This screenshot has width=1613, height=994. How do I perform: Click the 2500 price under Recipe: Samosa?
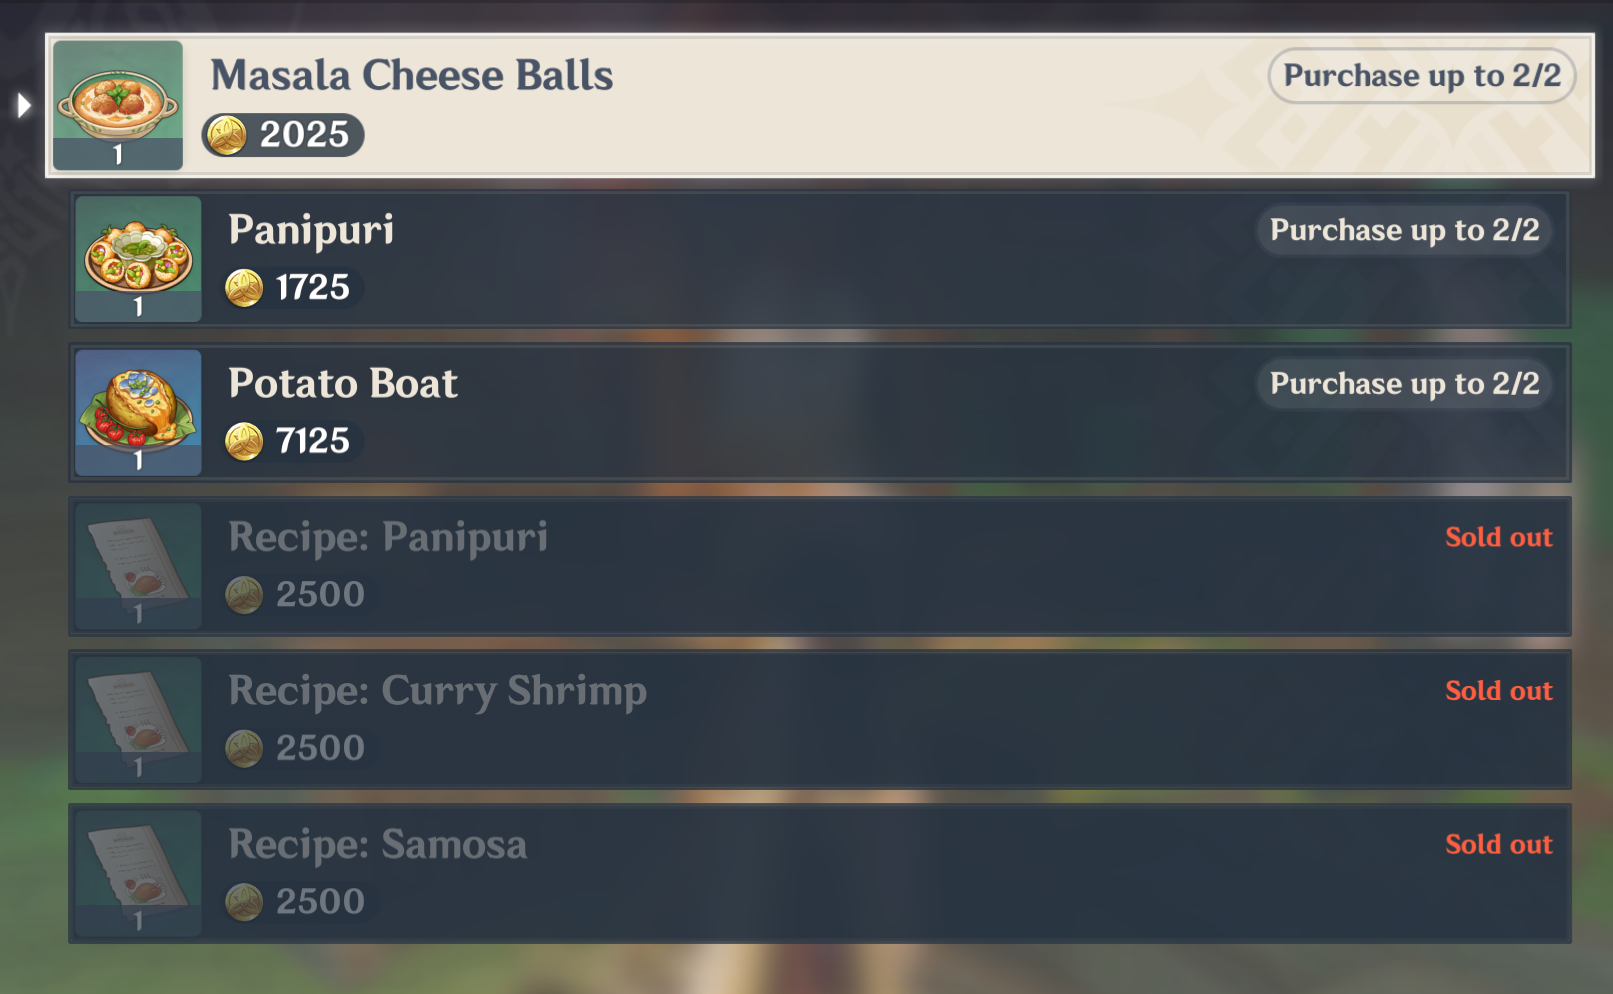(320, 902)
